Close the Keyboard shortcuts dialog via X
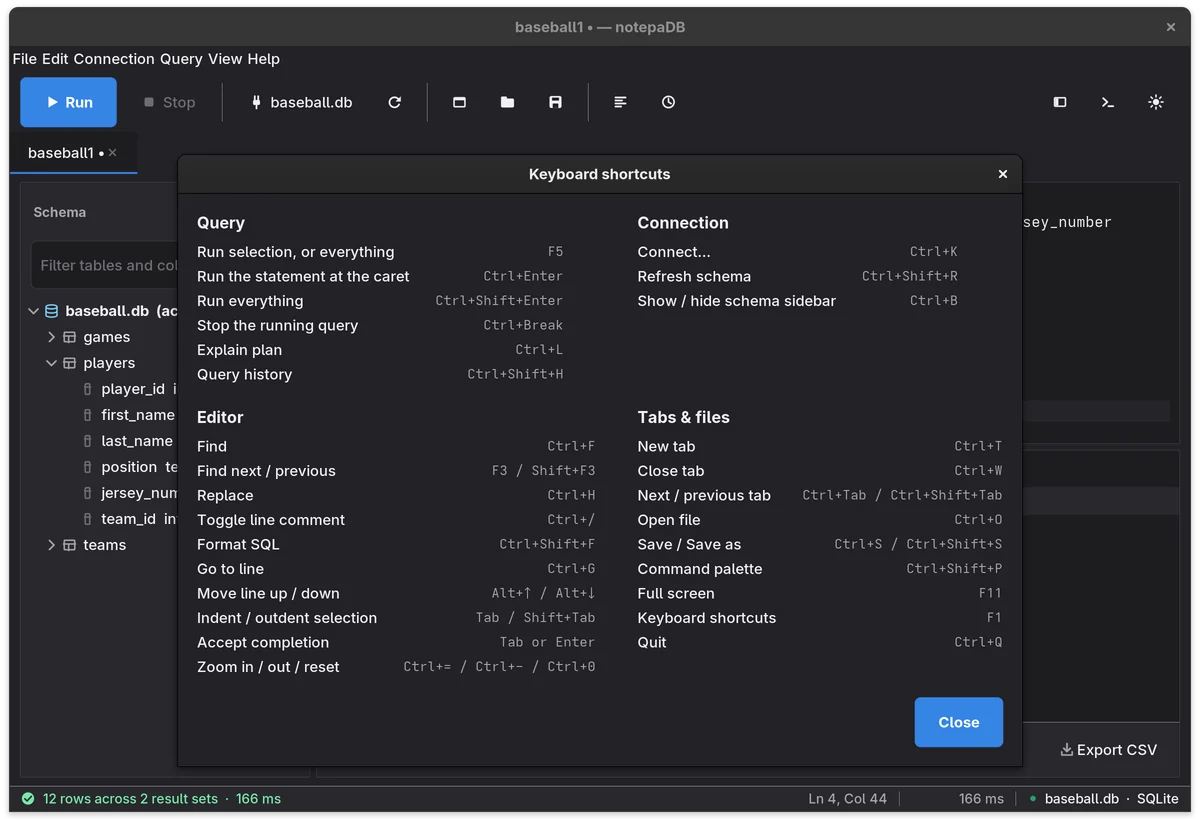This screenshot has width=1200, height=823. click(1003, 174)
